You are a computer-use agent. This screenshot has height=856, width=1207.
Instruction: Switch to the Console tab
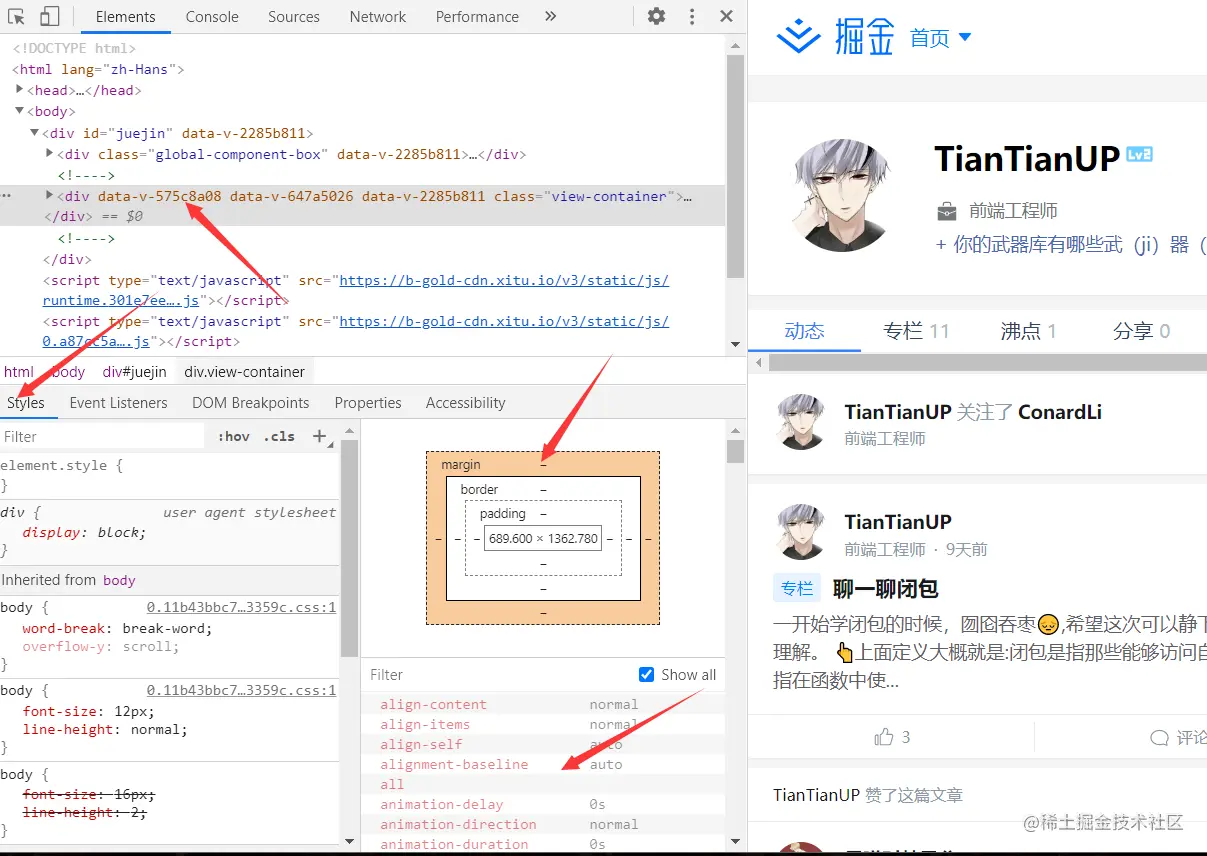[212, 17]
